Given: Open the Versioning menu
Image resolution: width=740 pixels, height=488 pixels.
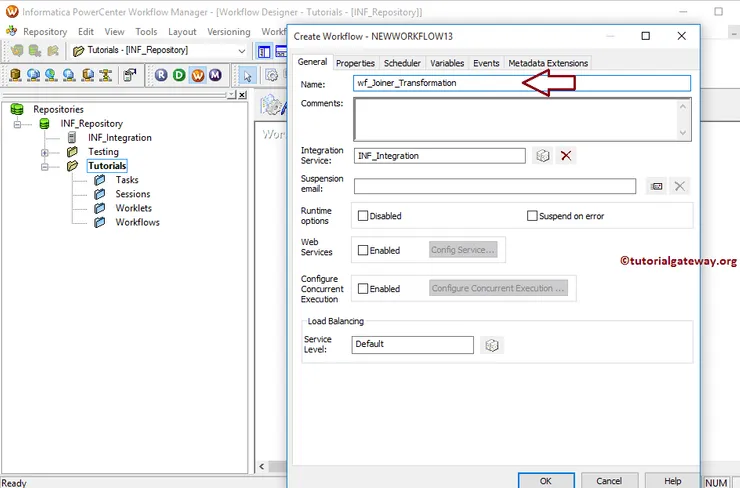Looking at the screenshot, I should [x=228, y=32].
